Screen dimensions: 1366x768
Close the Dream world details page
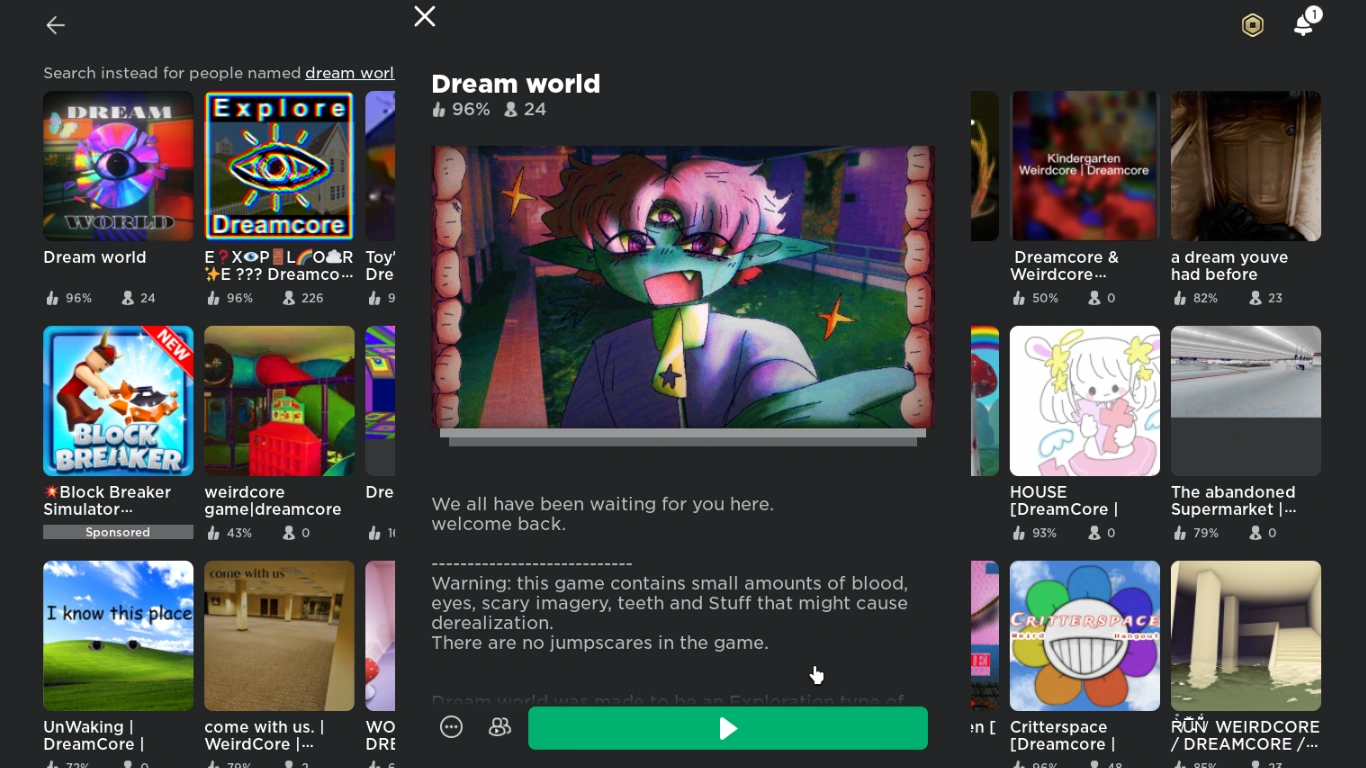point(424,16)
